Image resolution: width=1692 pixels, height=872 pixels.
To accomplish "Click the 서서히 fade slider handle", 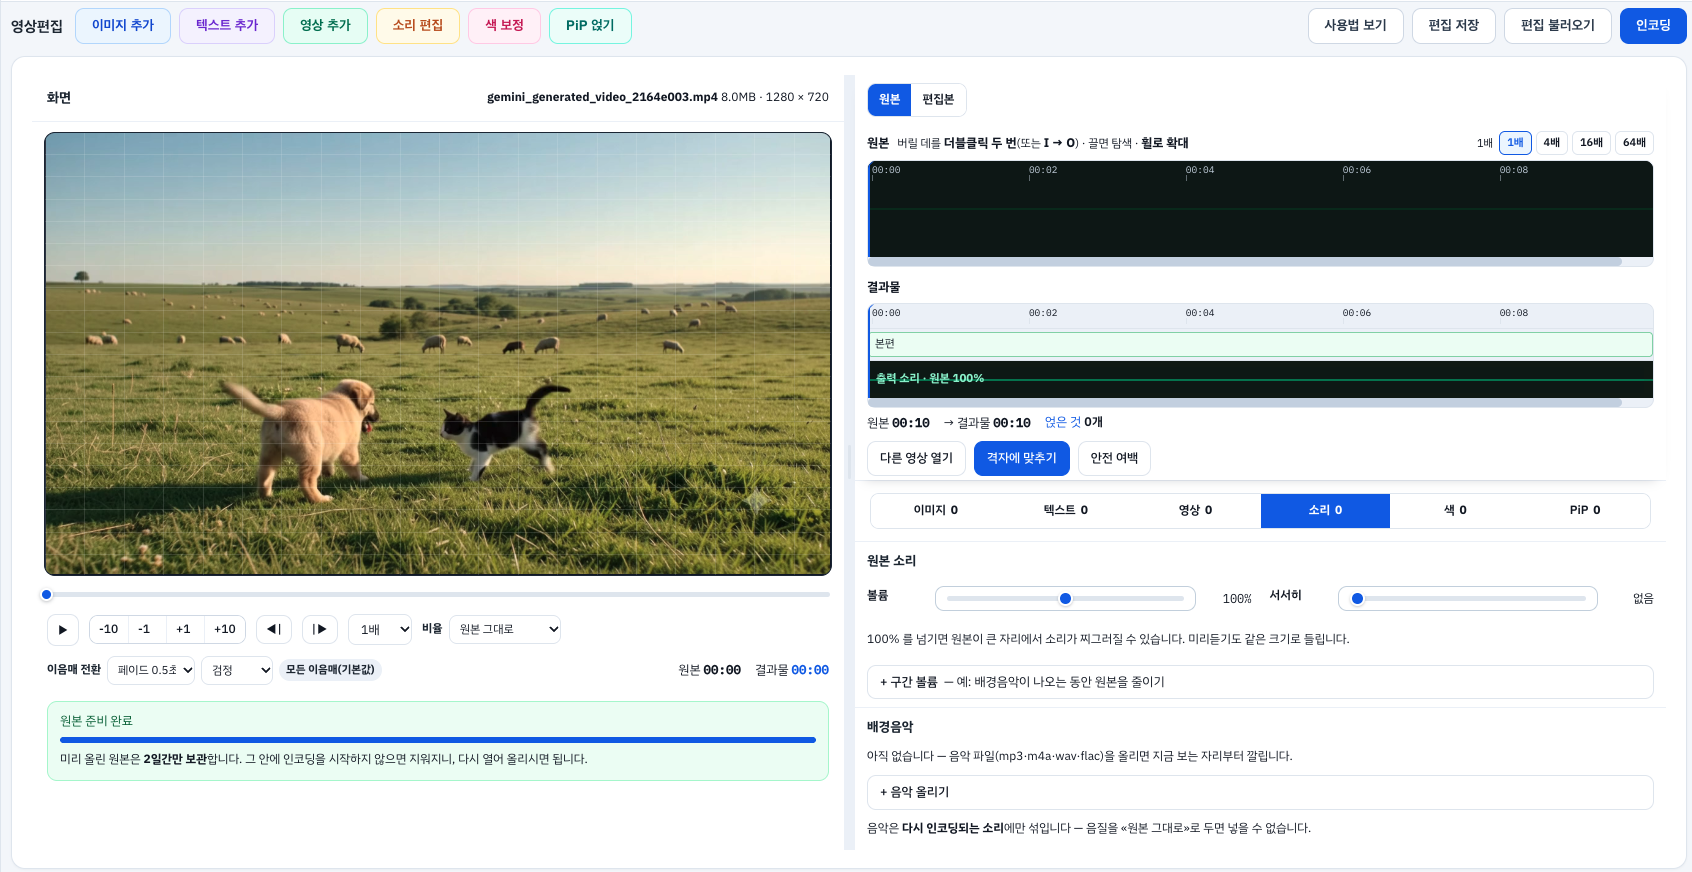I will tap(1357, 599).
